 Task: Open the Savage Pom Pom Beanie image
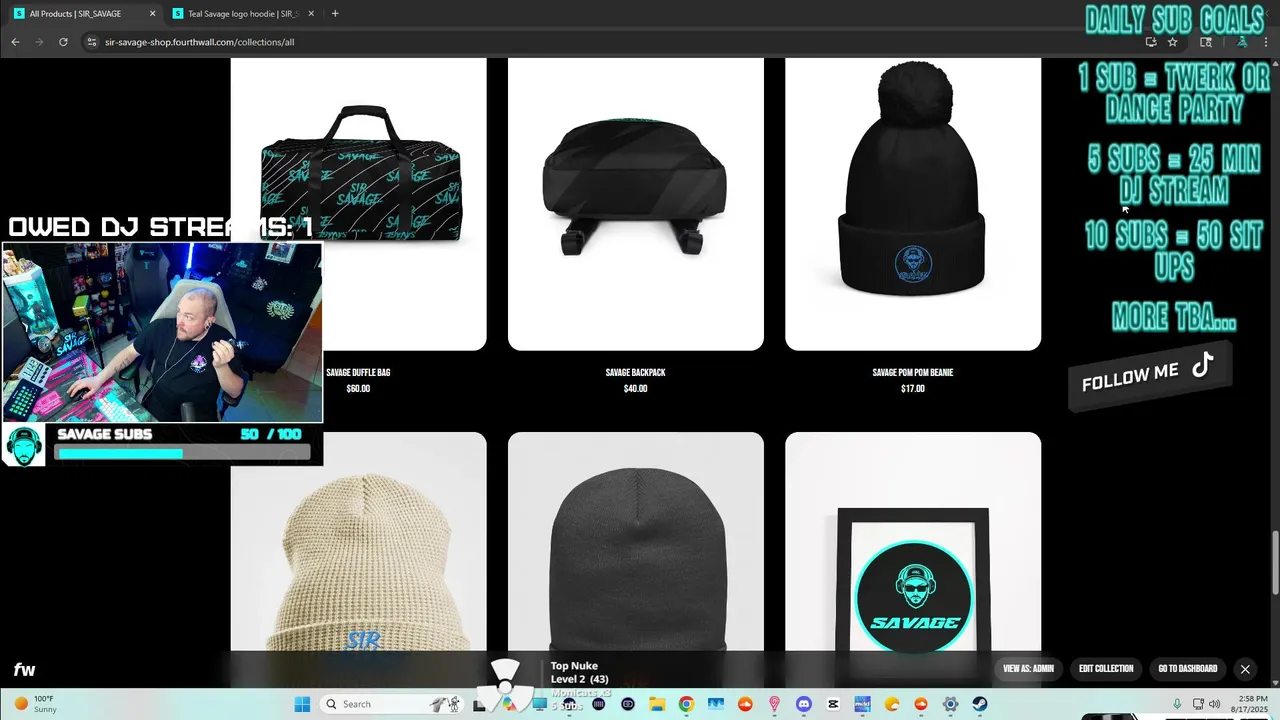(913, 204)
